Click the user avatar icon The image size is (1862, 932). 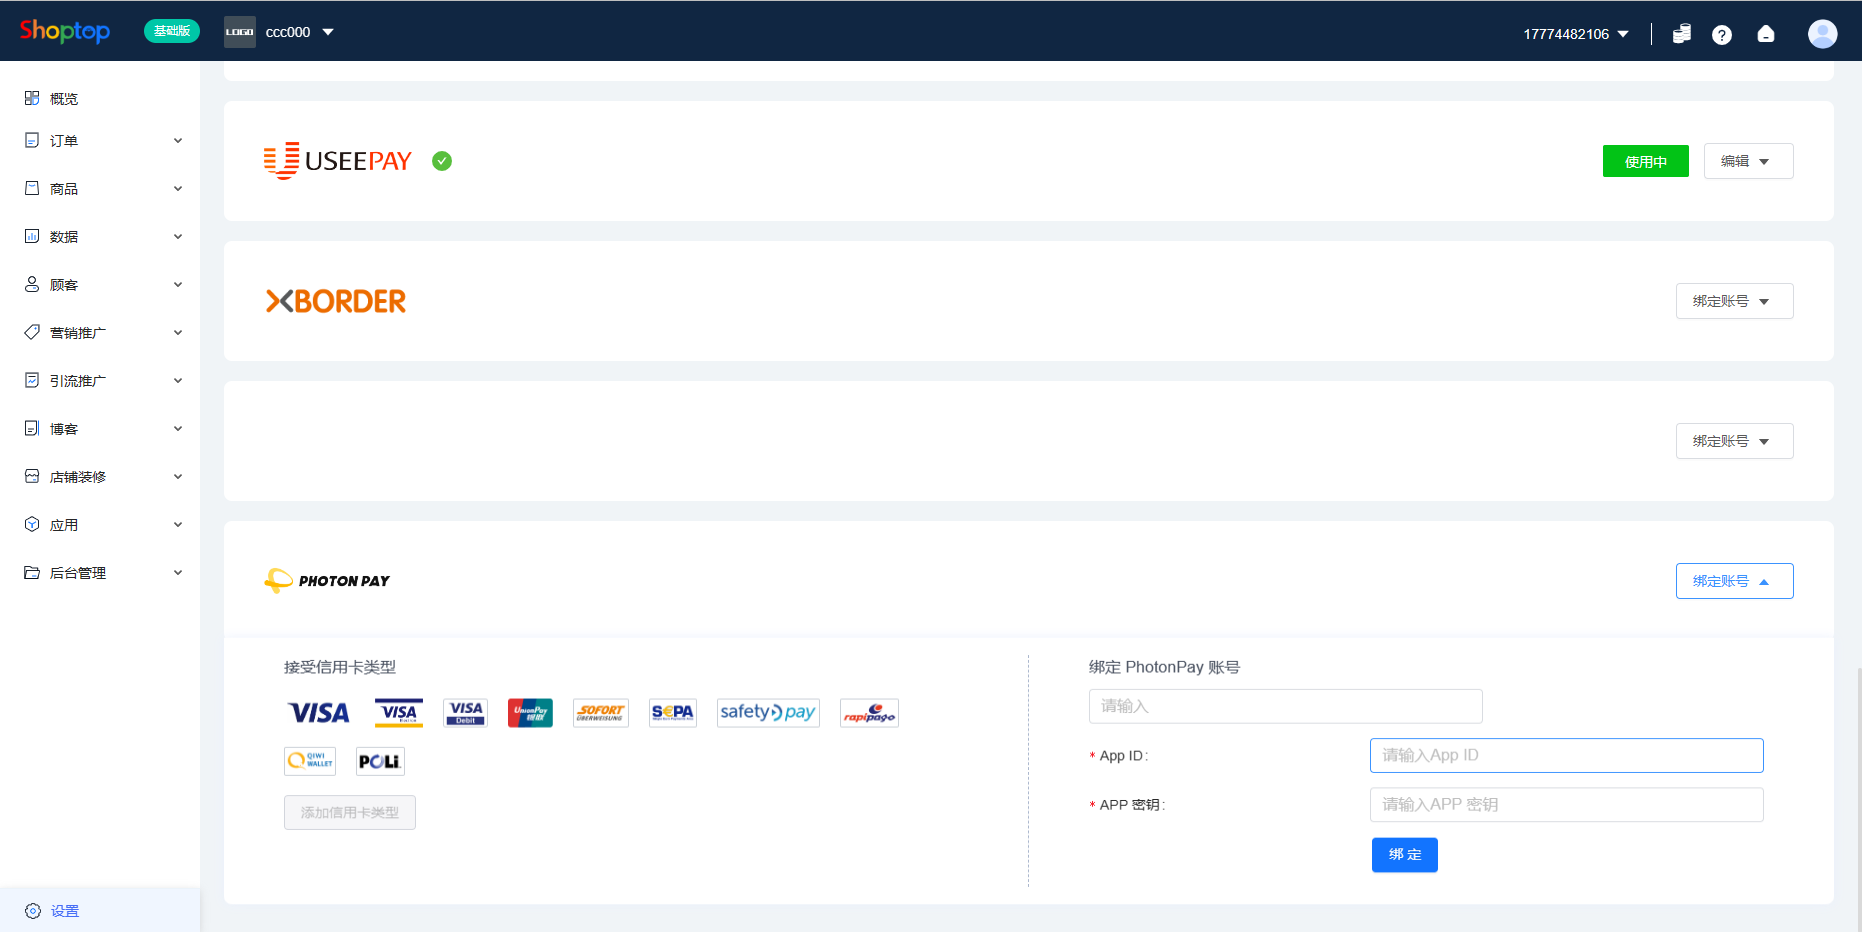(1823, 34)
